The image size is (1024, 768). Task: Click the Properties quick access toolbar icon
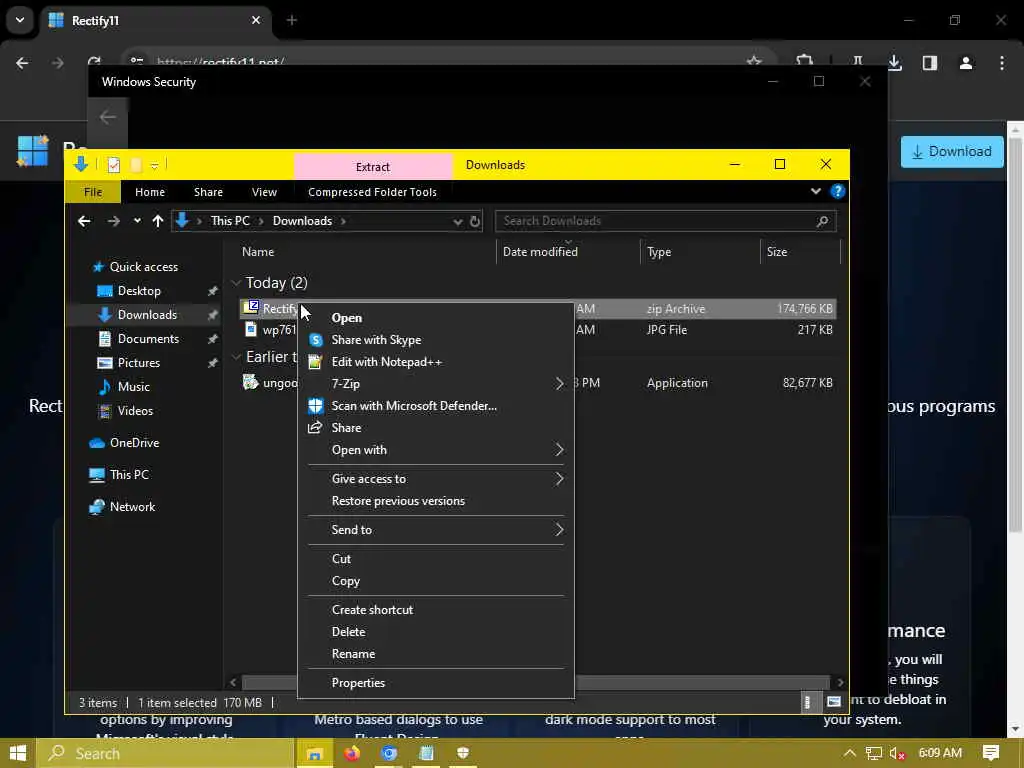point(114,165)
